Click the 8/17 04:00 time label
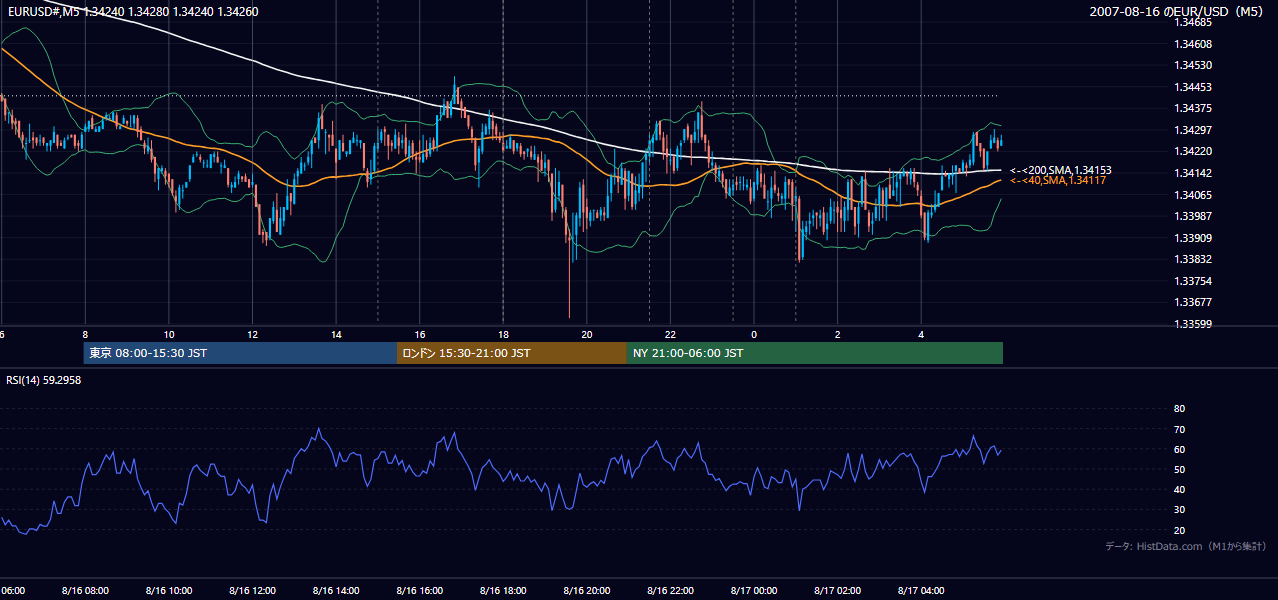The width and height of the screenshot is (1278, 600). [921, 591]
